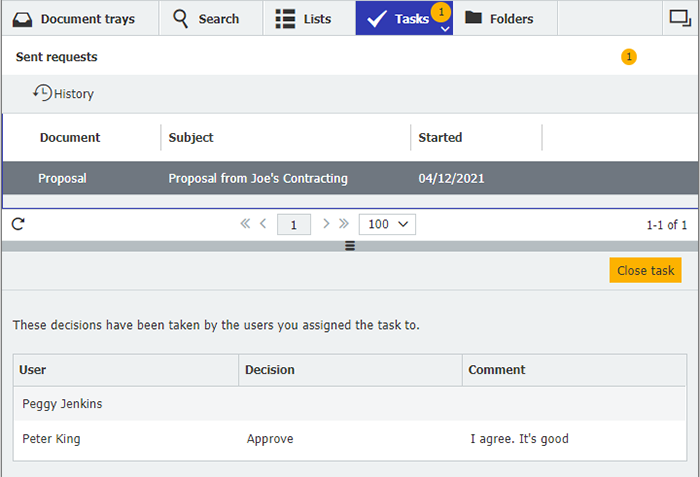Go to the next results page

tap(326, 224)
